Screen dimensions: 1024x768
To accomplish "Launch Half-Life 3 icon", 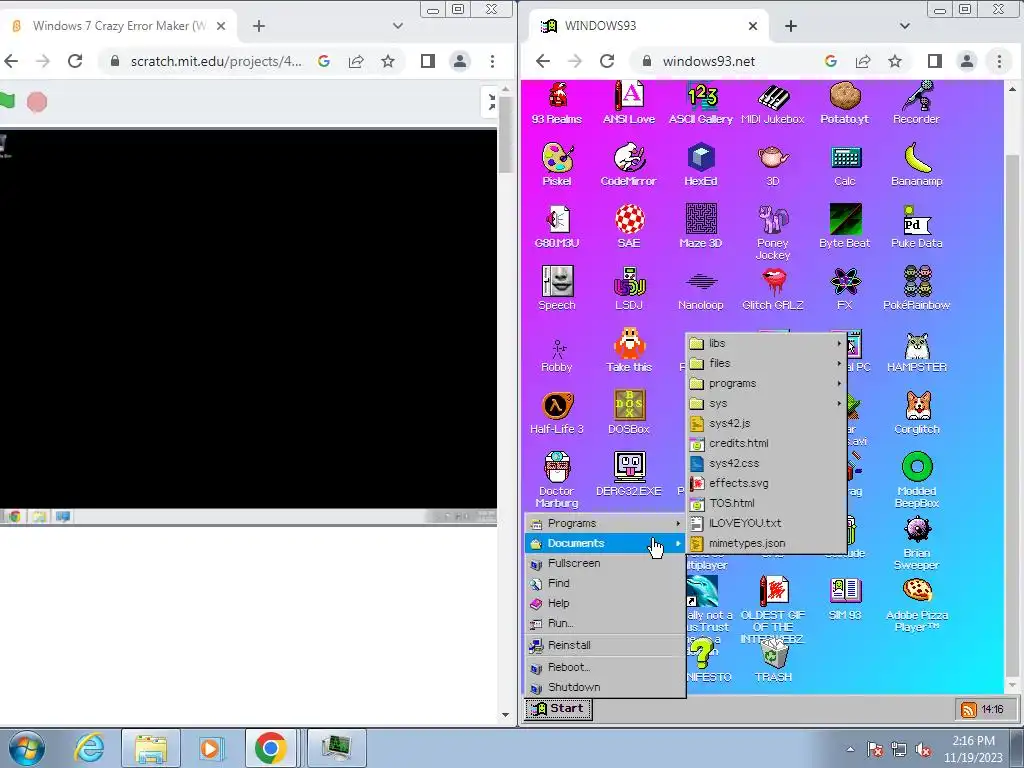I will [x=557, y=412].
